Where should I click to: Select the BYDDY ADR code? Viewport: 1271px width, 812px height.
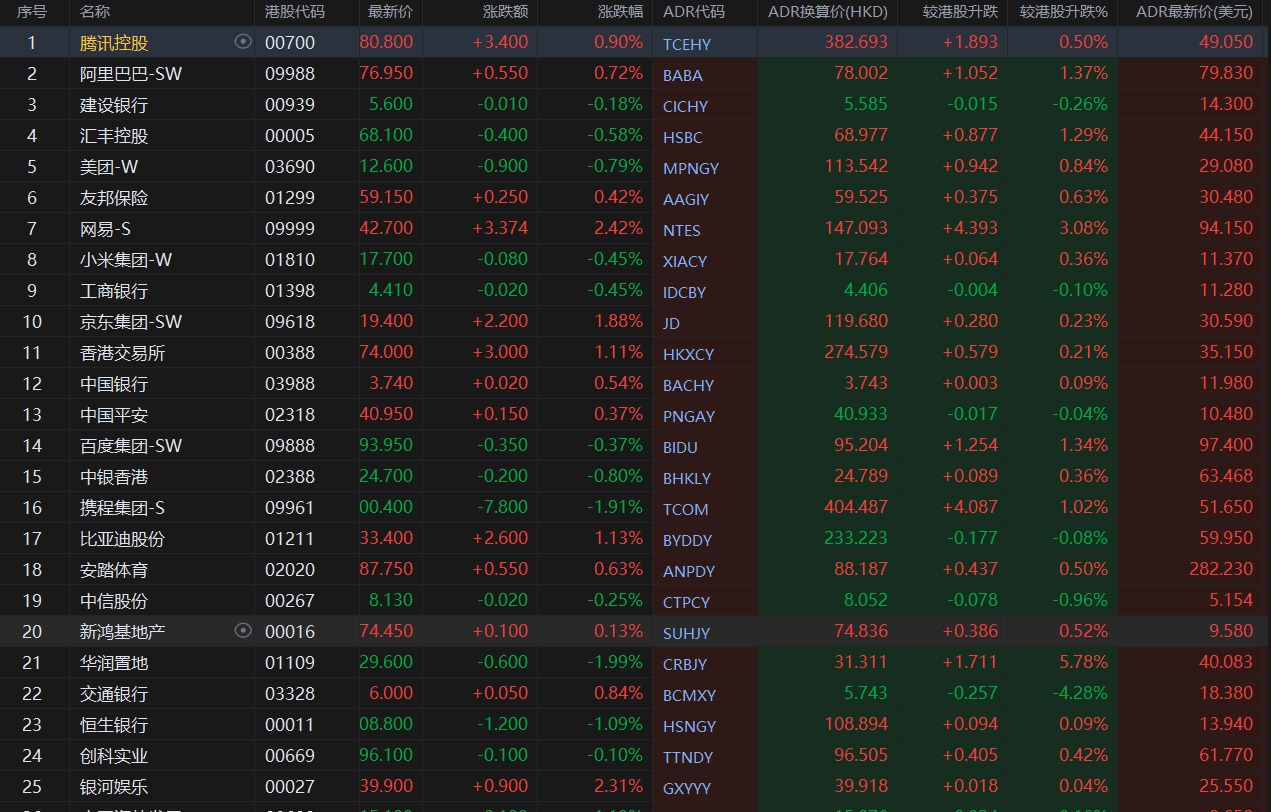point(688,540)
